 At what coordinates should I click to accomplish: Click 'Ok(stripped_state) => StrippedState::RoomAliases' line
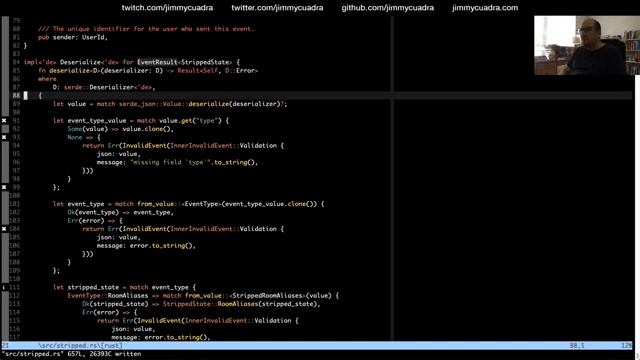pos(201,304)
